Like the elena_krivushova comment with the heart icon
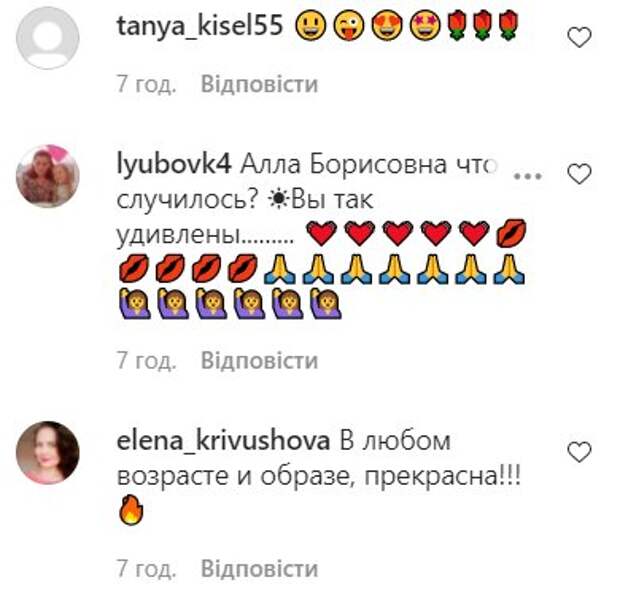This screenshot has height=615, width=620. (x=579, y=452)
